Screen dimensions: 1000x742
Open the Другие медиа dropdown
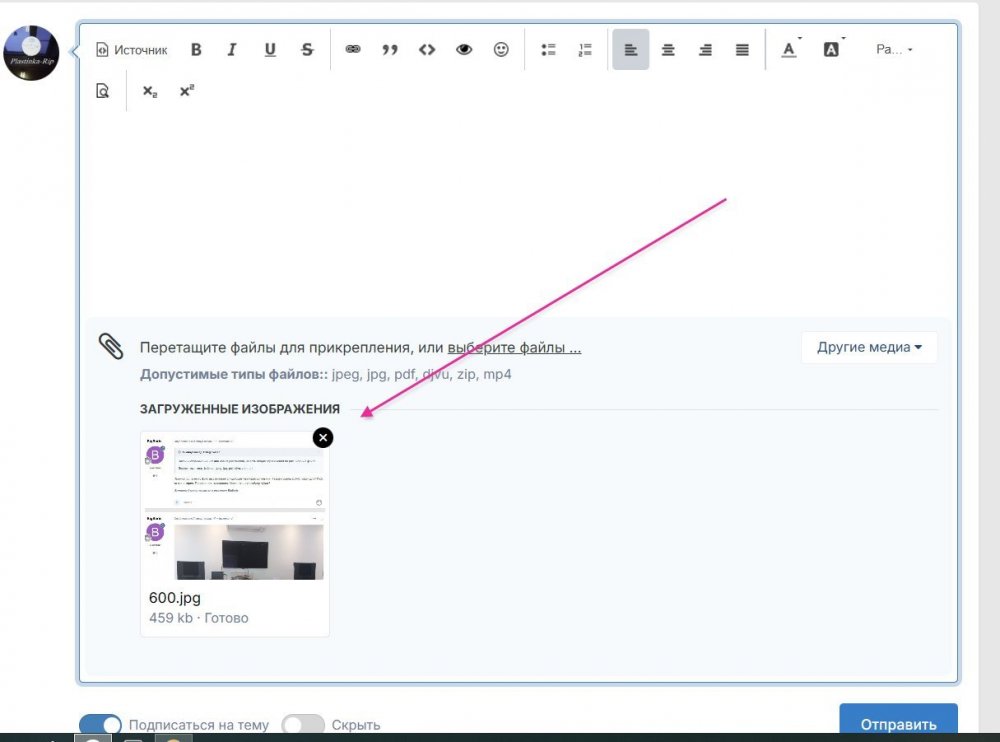click(x=868, y=347)
